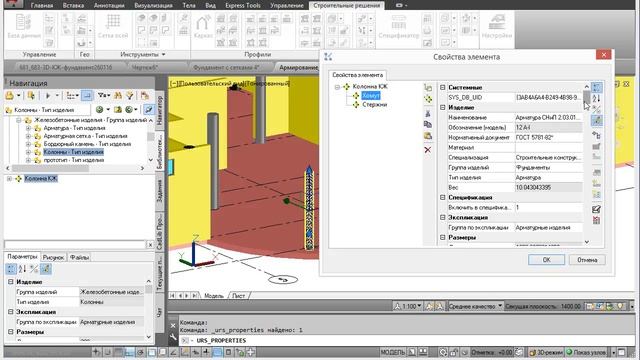Switch to the Главная ribbon tab
The height and width of the screenshot is (360, 640).
coord(42,5)
